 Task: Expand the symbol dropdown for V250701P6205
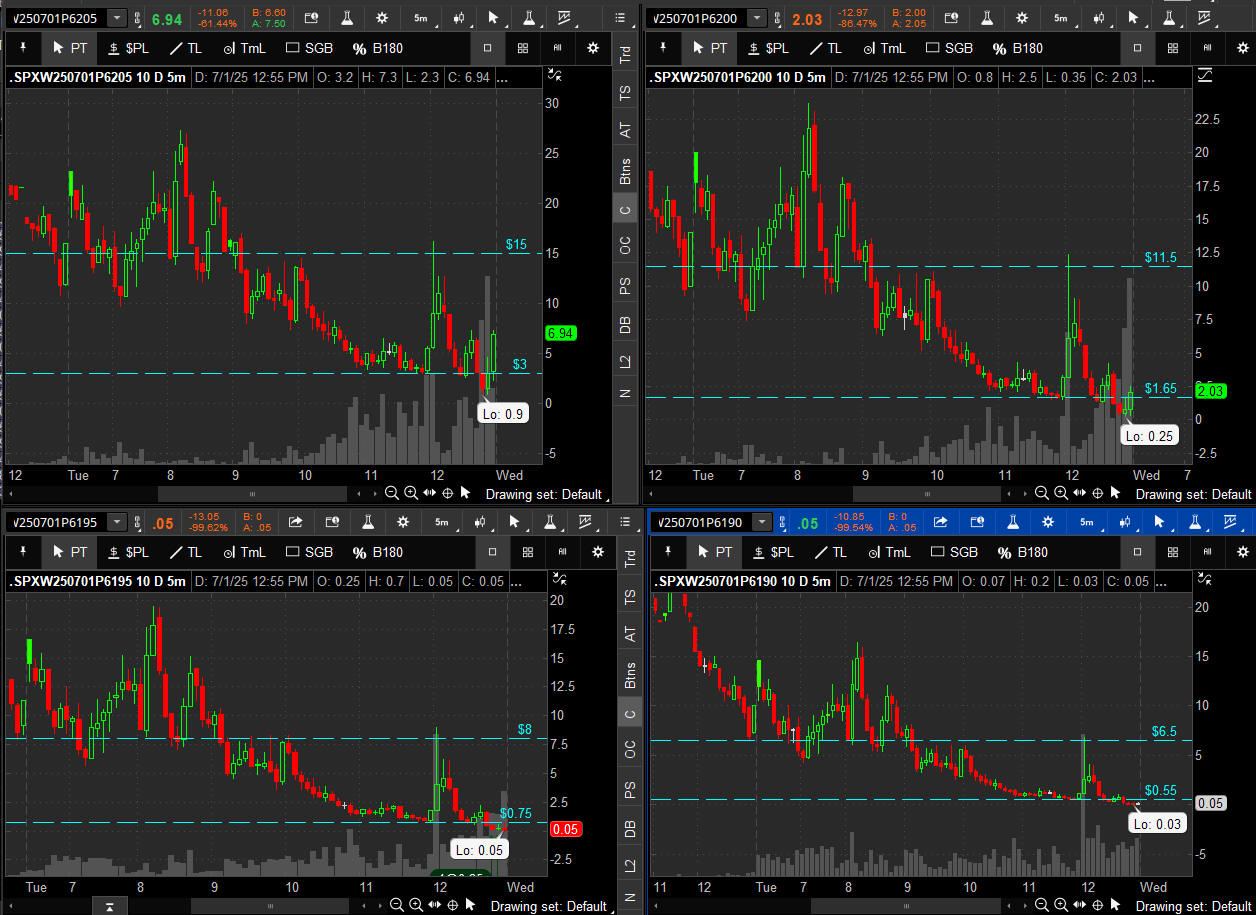point(117,18)
